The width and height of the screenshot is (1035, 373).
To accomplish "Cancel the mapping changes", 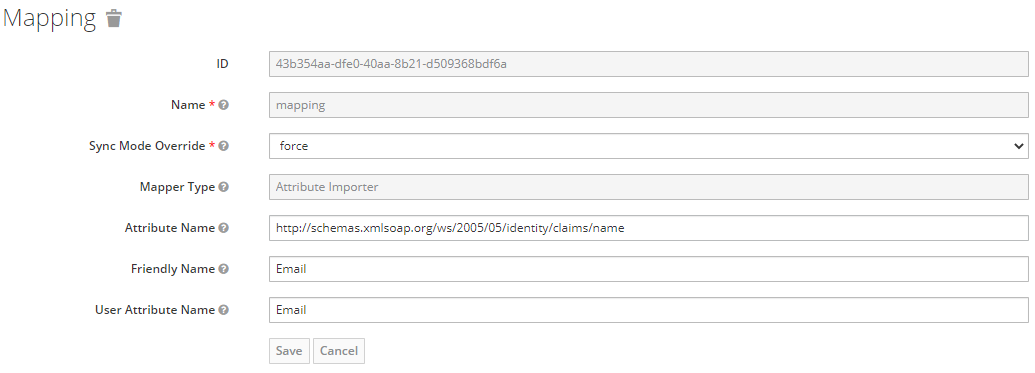I will click(339, 351).
